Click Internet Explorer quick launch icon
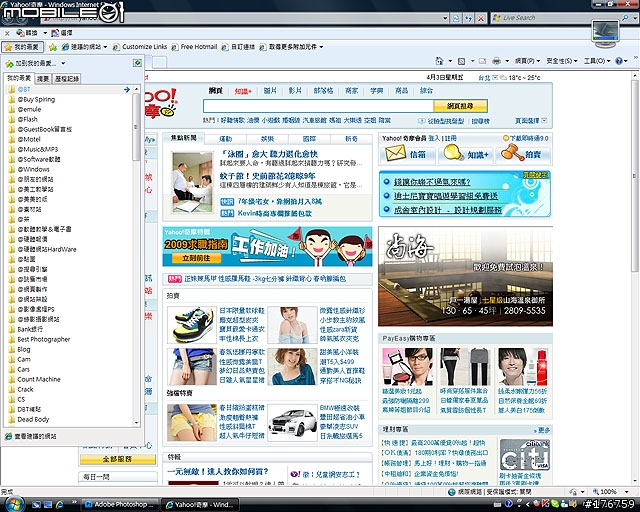 point(60,505)
